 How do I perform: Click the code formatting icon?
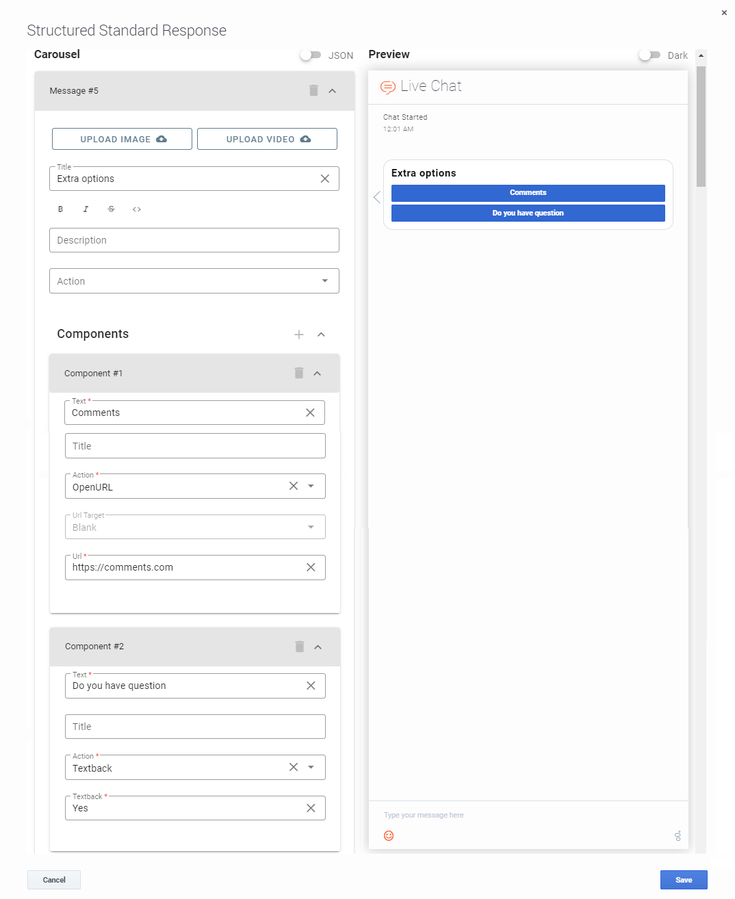[x=137, y=210]
